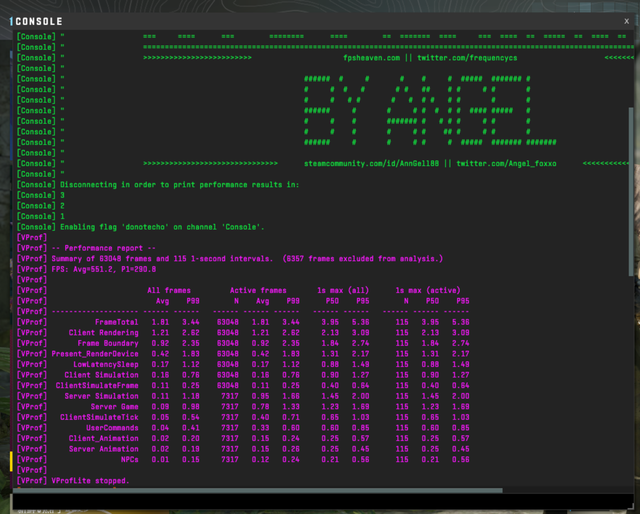Click the 'FrameTotal' row label
Viewport: 640px width, 514px height.
tap(117, 322)
